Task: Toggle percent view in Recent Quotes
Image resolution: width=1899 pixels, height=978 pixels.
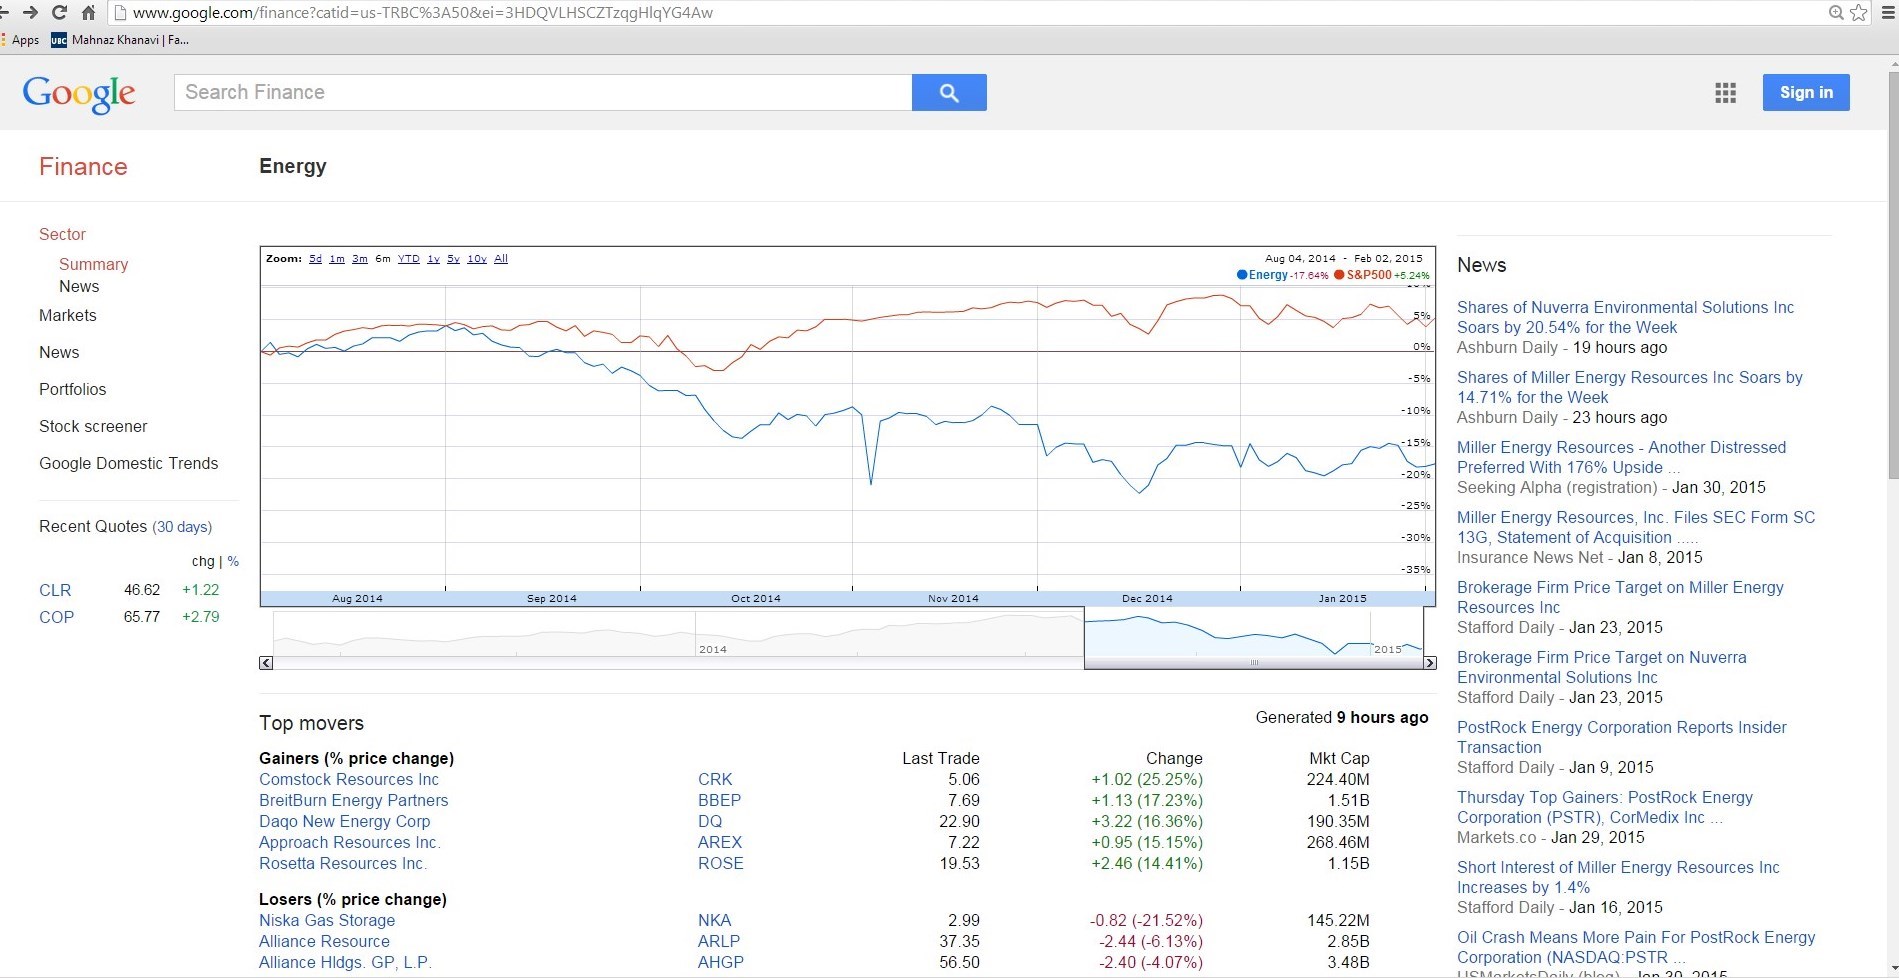Action: click(233, 562)
